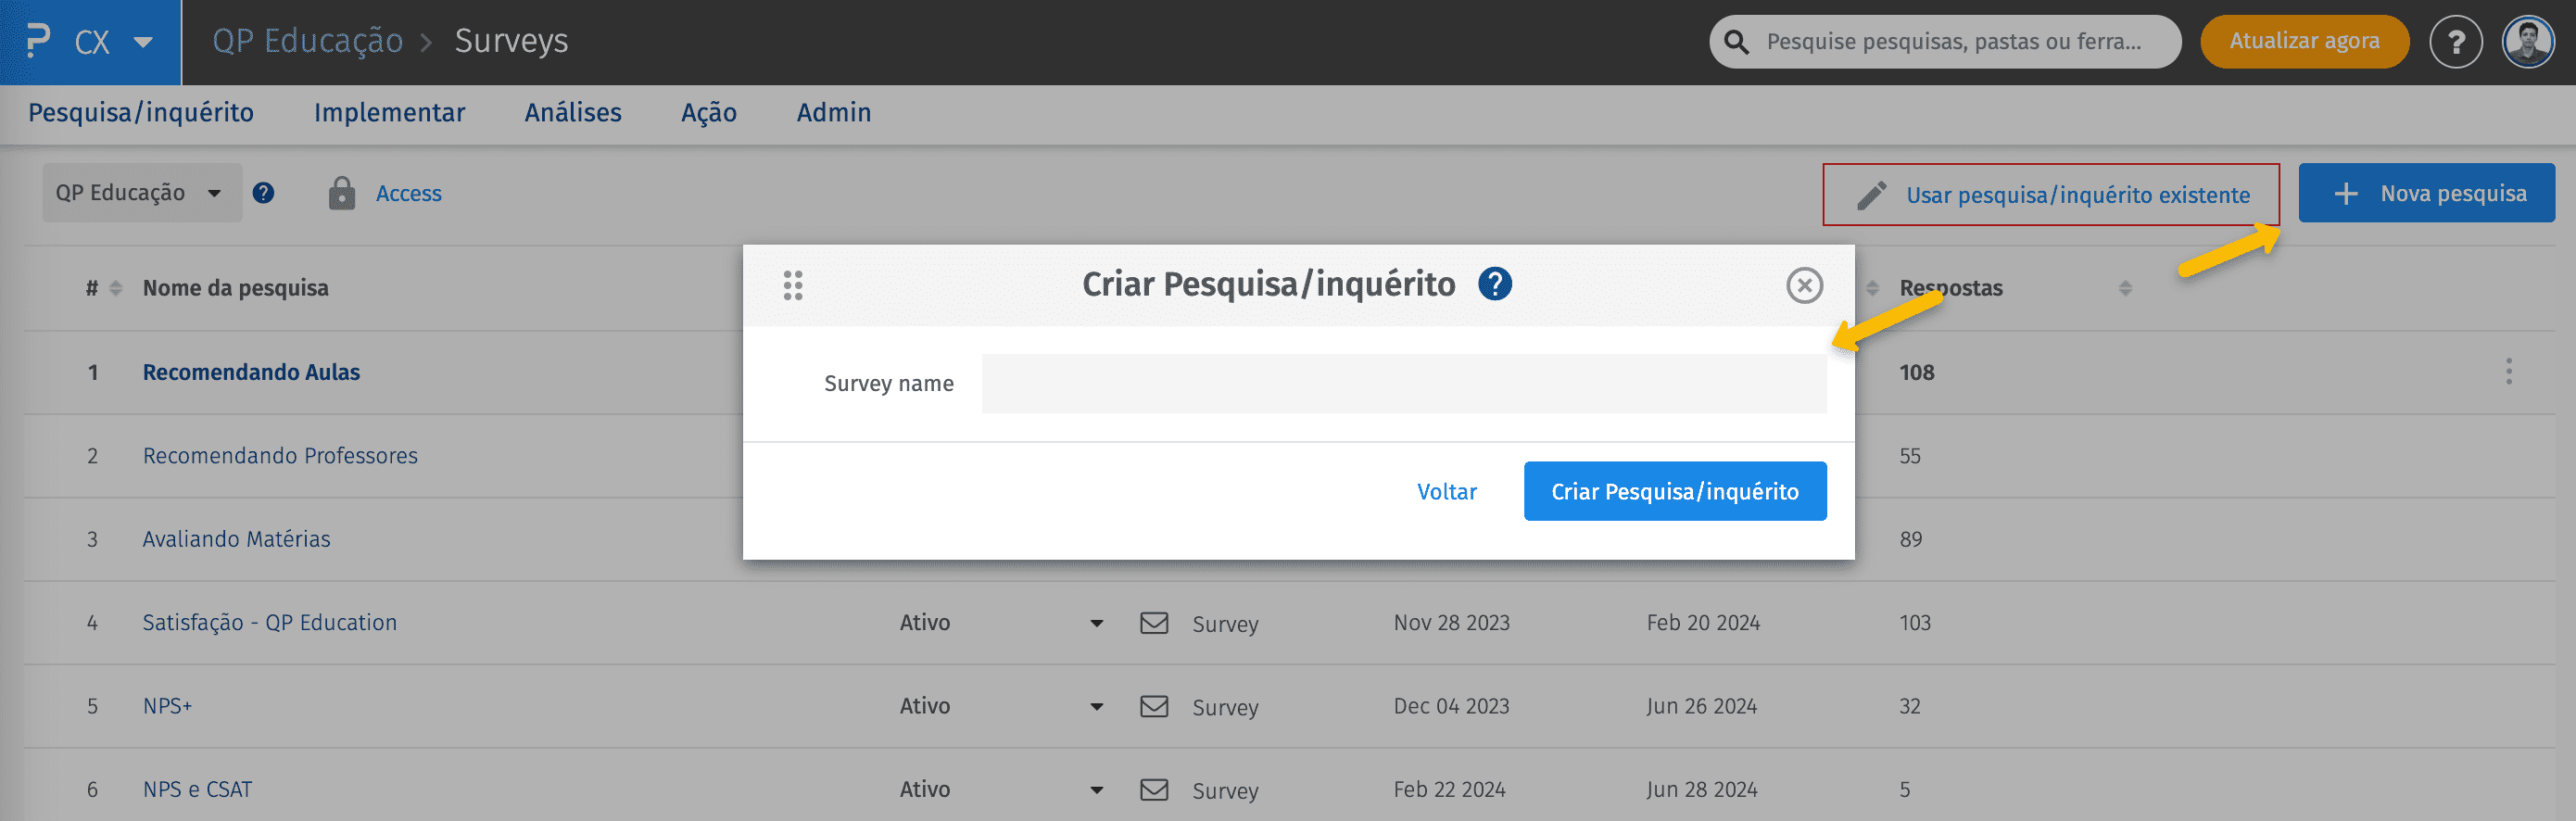Image resolution: width=2576 pixels, height=821 pixels.
Task: Click the Survey name input field
Action: (x=1403, y=384)
